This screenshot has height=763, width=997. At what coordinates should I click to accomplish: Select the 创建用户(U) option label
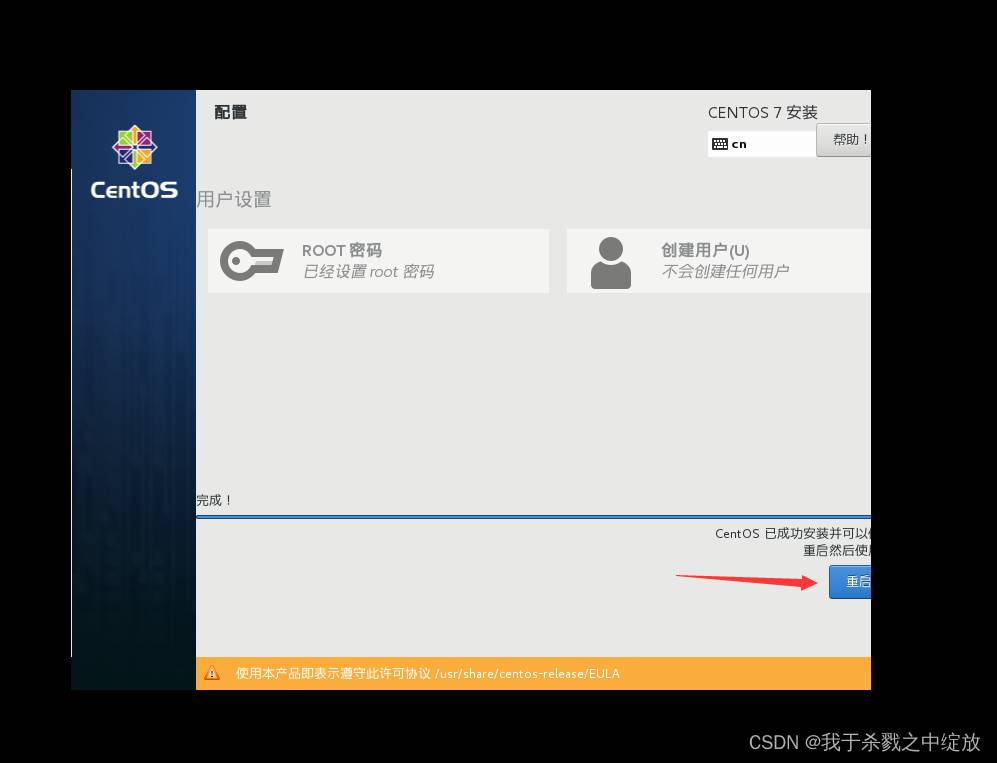coord(705,250)
